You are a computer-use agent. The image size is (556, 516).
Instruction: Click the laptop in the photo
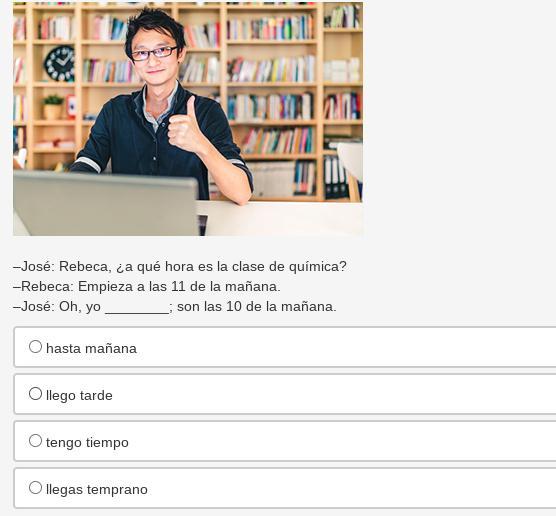106,203
